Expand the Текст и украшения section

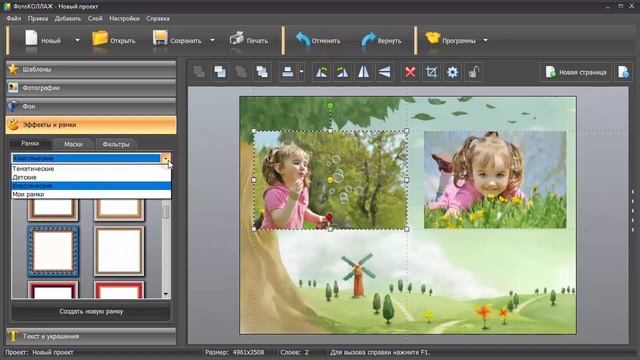click(91, 336)
